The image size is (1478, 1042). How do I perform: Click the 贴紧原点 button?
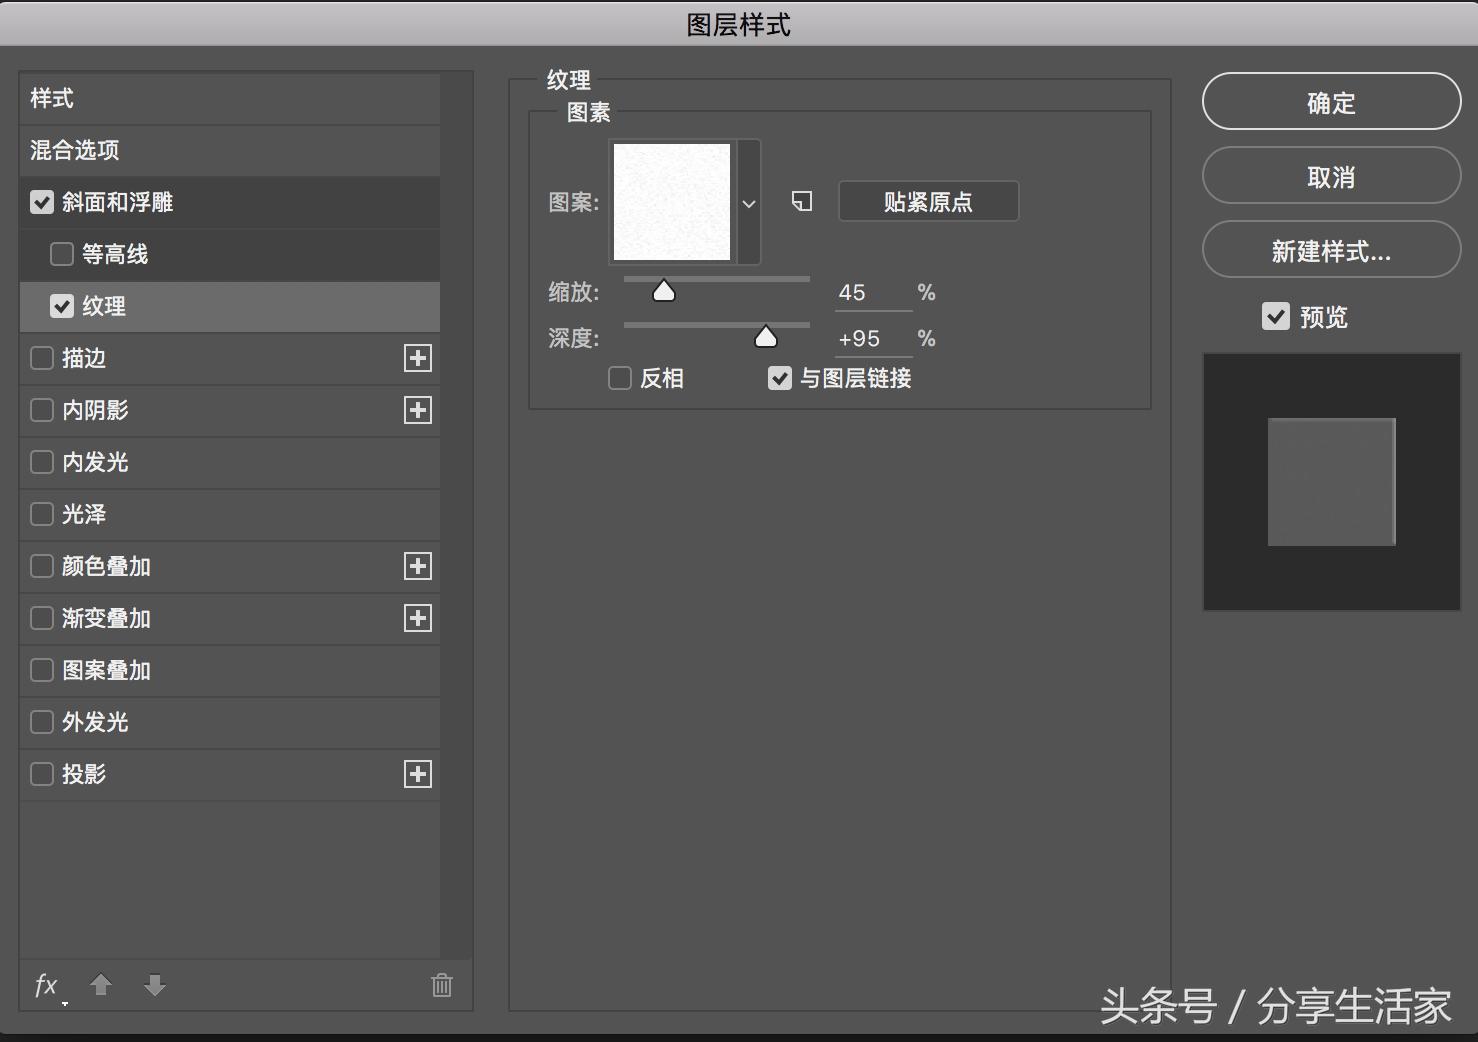(x=927, y=201)
